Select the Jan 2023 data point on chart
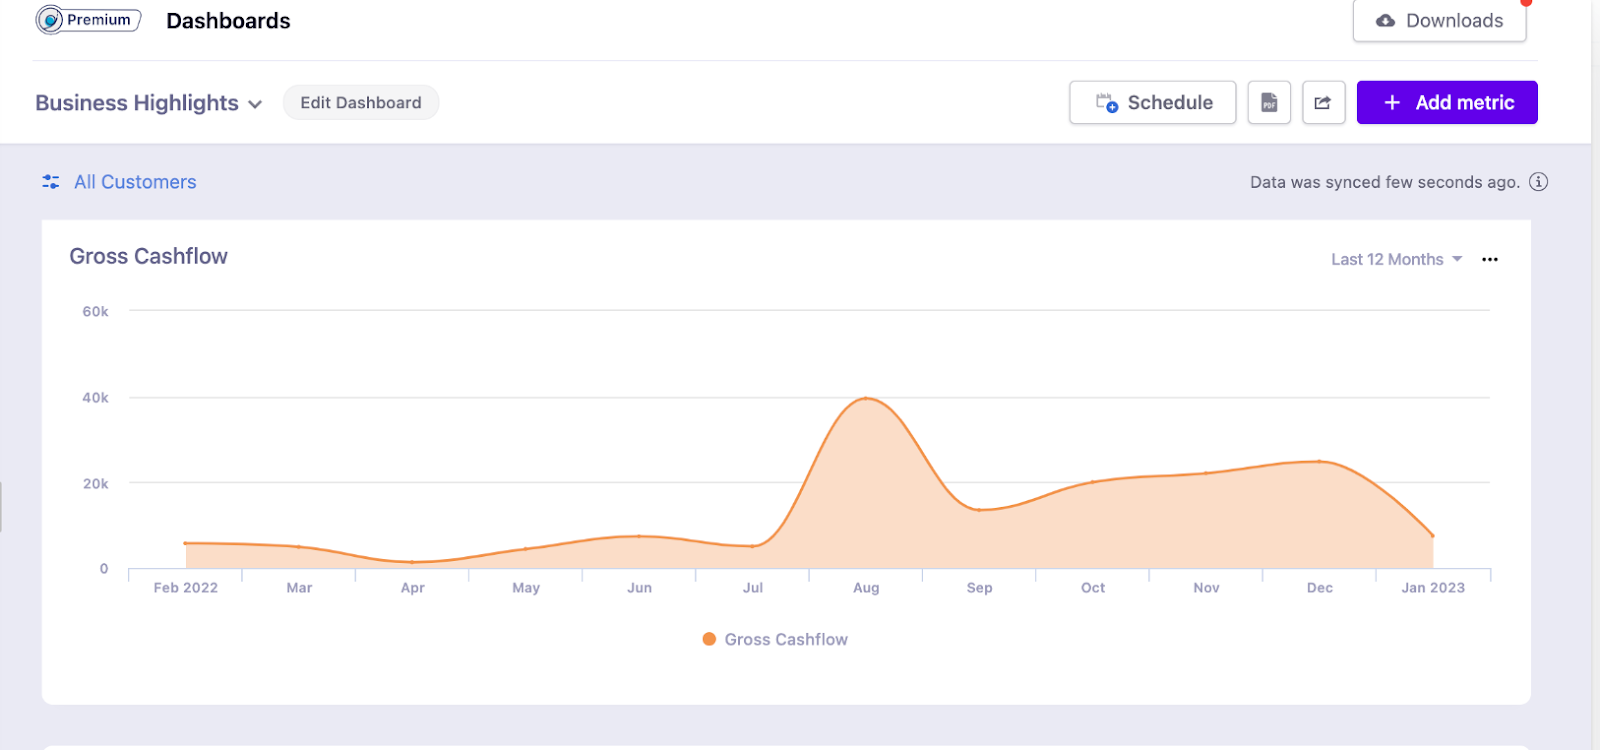Image resolution: width=1600 pixels, height=750 pixels. pyautogui.click(x=1432, y=536)
